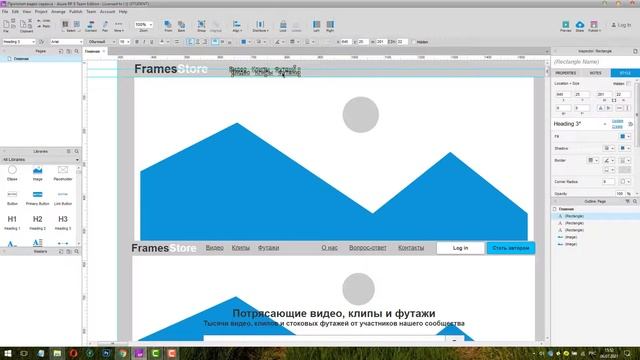
Task: Open the Publish menu
Action: [x=76, y=12]
